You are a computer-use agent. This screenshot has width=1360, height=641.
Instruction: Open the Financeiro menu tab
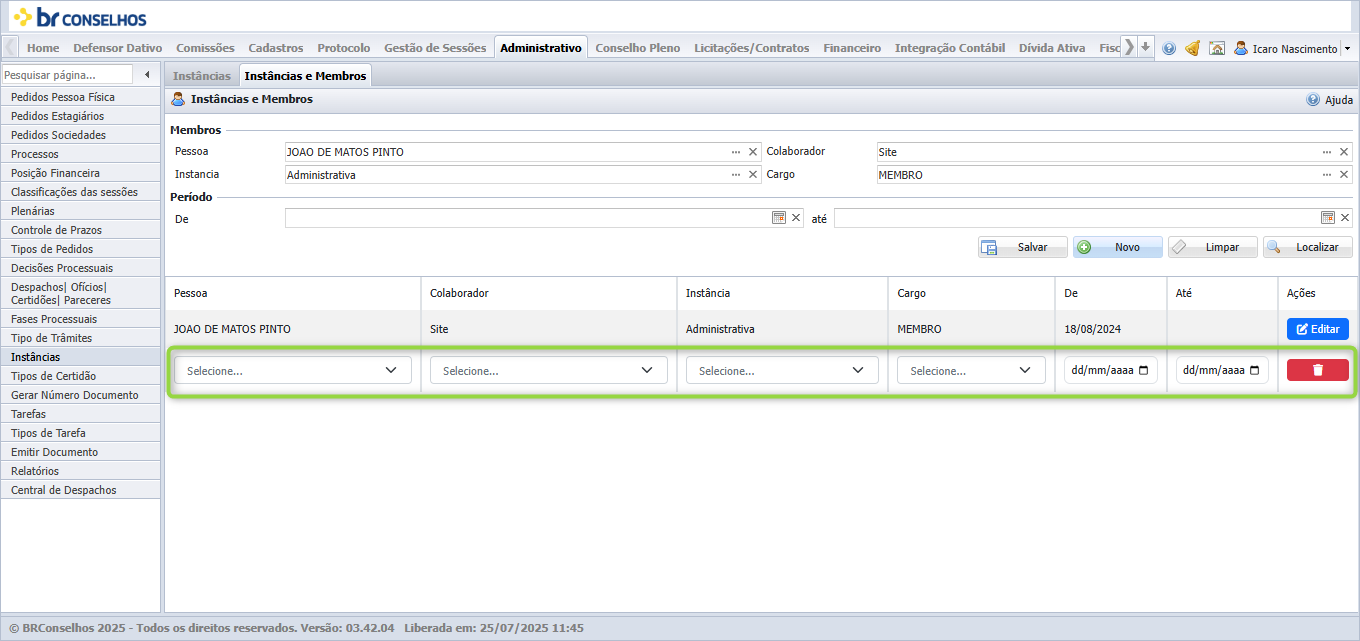852,48
